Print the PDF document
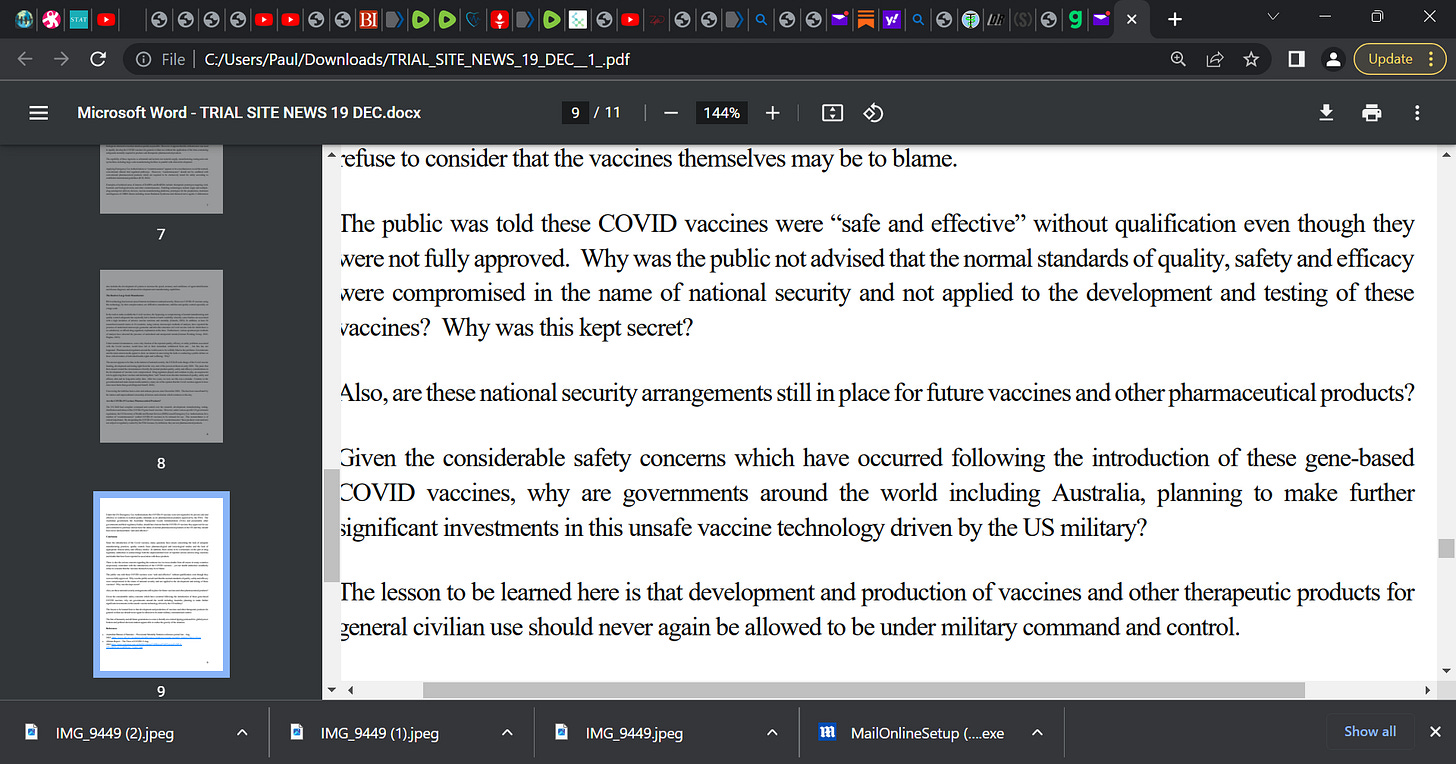 point(1372,113)
